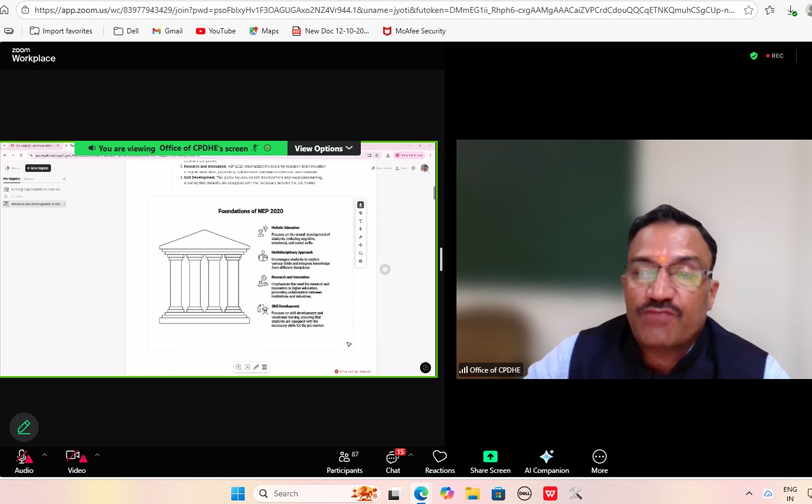This screenshot has height=504, width=812.
Task: Open the New Doc 12-10-20 bookmark
Action: (x=330, y=31)
